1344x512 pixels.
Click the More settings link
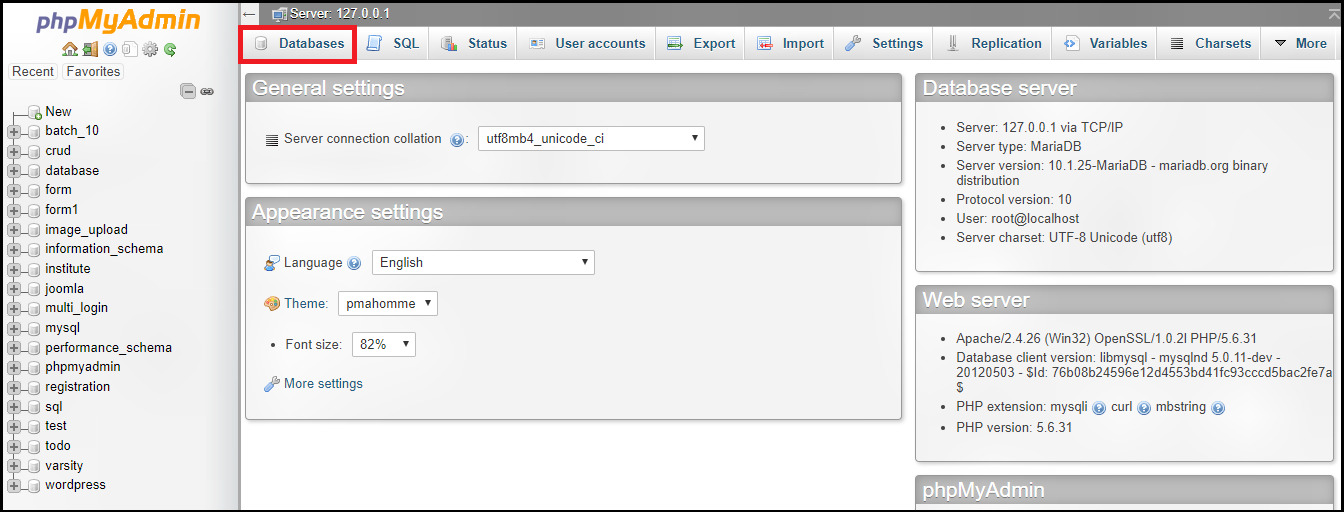point(323,384)
